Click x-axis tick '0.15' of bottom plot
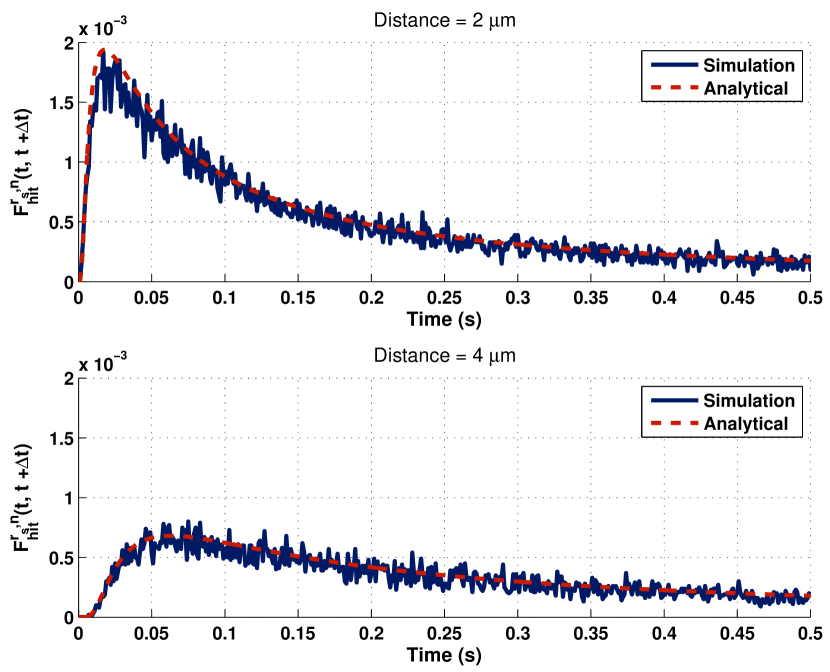Screen dimensions: 830x672 point(298,633)
